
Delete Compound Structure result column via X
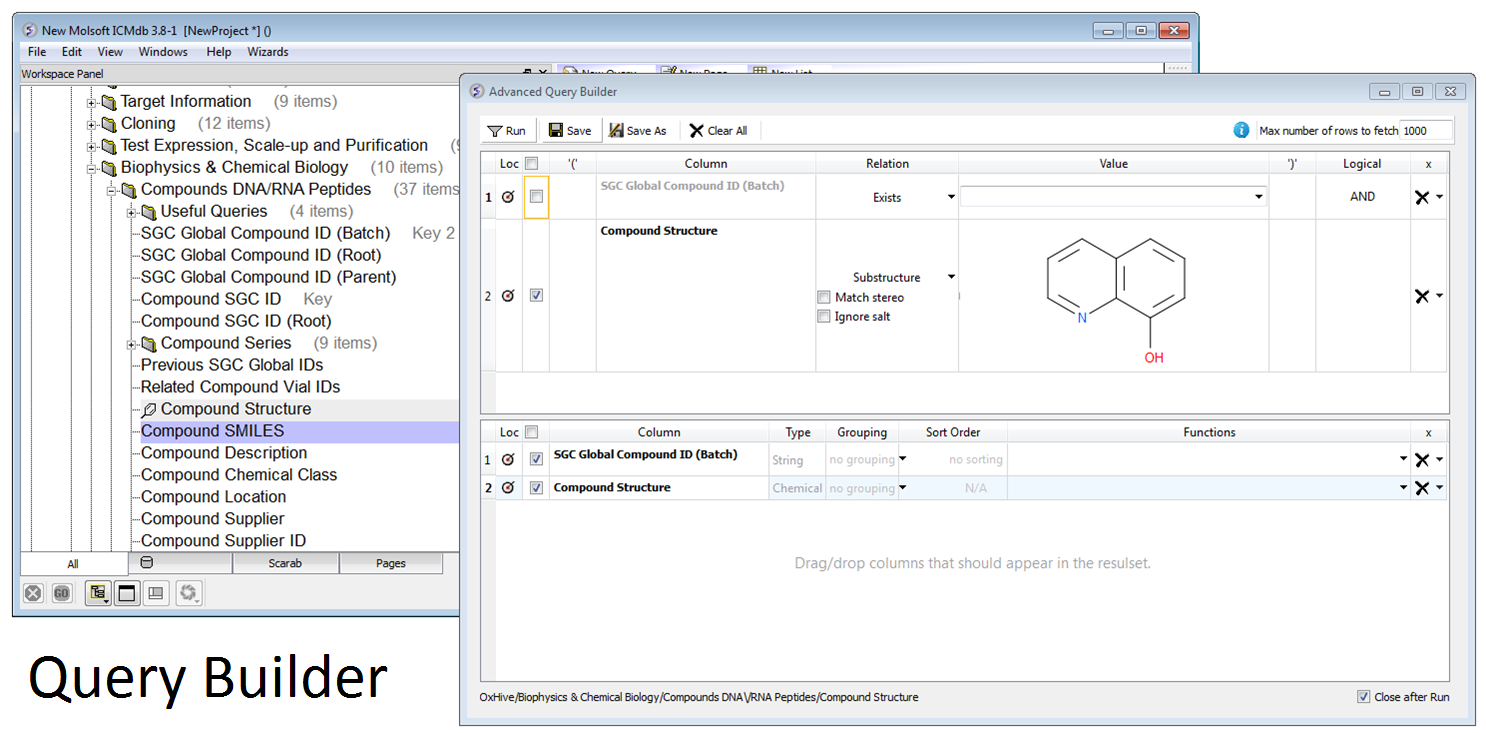pyautogui.click(x=1422, y=488)
